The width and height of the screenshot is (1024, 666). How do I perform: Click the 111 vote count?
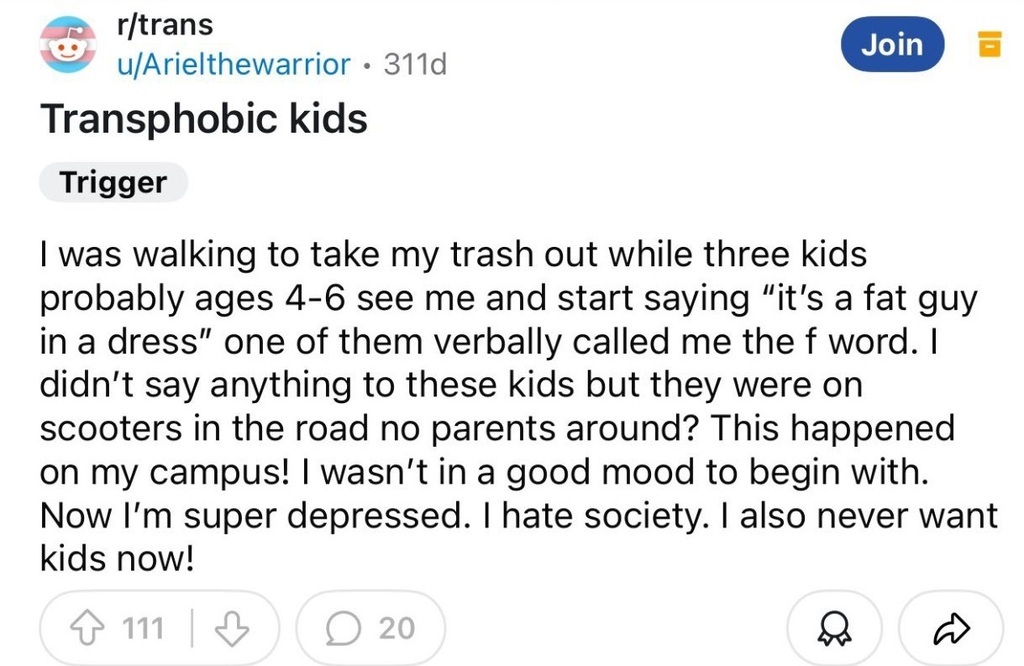click(x=143, y=628)
